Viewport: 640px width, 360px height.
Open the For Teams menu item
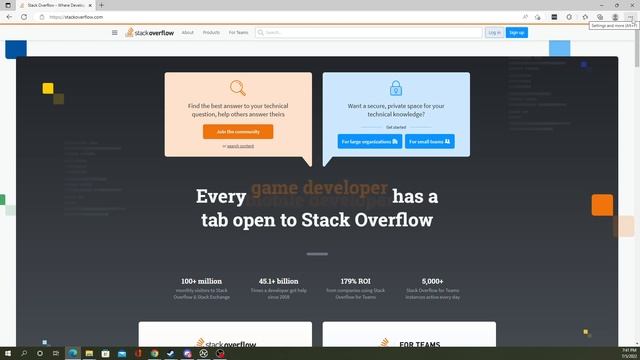coord(238,32)
